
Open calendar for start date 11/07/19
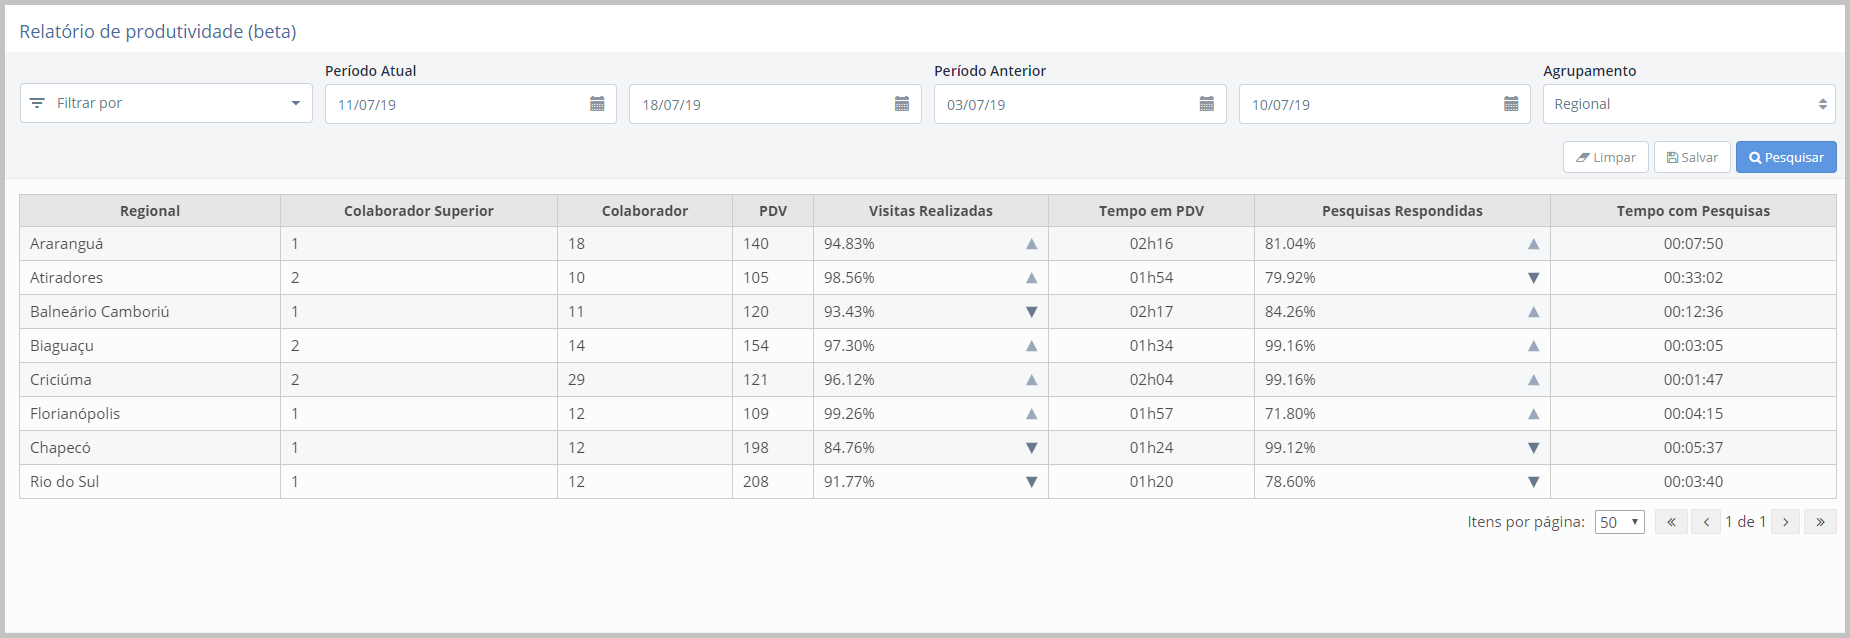tap(597, 104)
